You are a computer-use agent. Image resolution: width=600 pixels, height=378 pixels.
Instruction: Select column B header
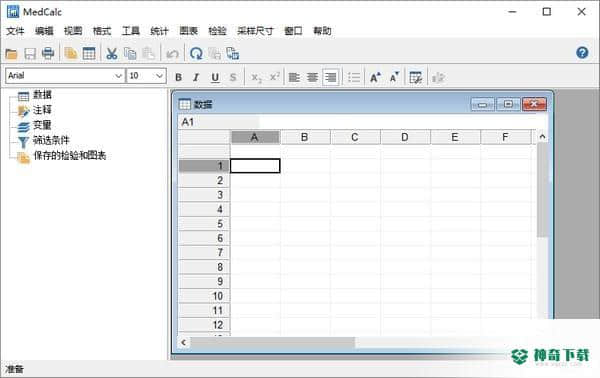(x=305, y=137)
